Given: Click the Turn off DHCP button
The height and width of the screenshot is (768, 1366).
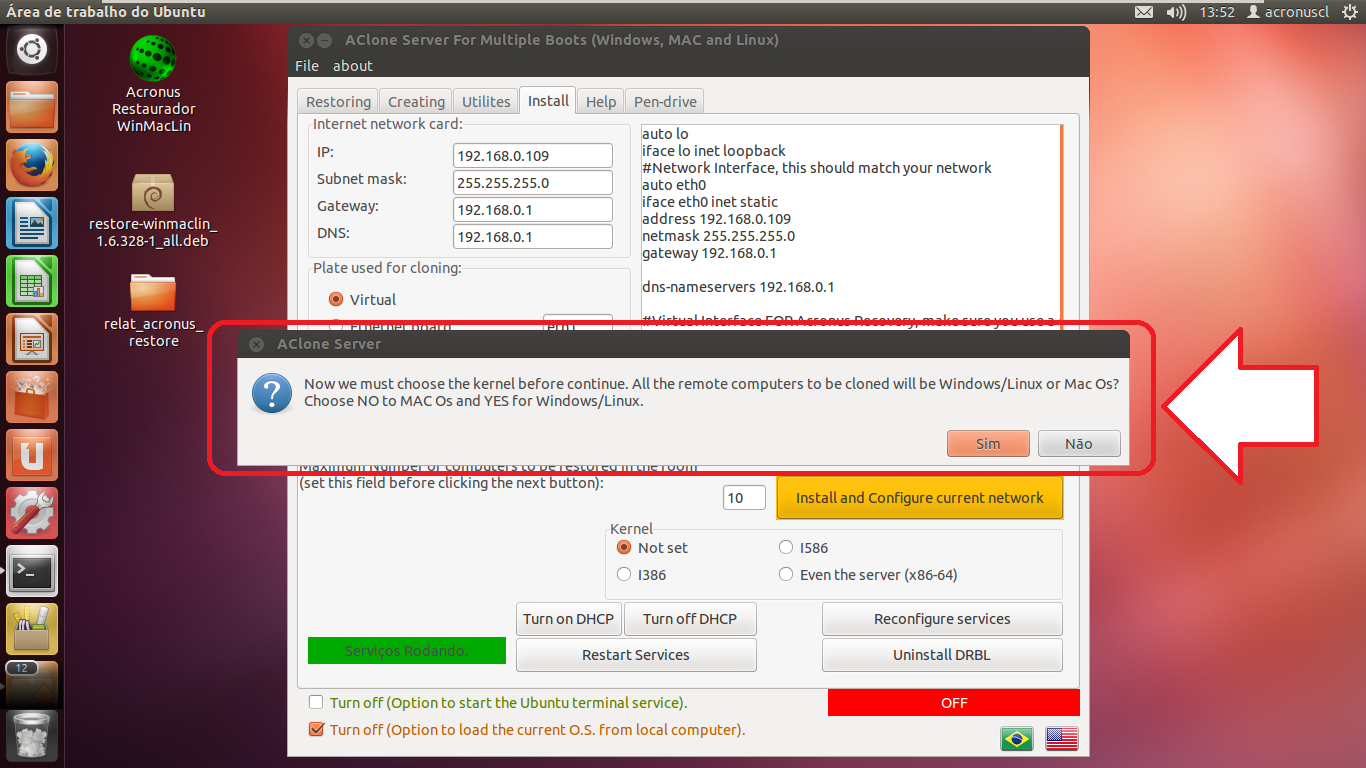Looking at the screenshot, I should [x=690, y=618].
